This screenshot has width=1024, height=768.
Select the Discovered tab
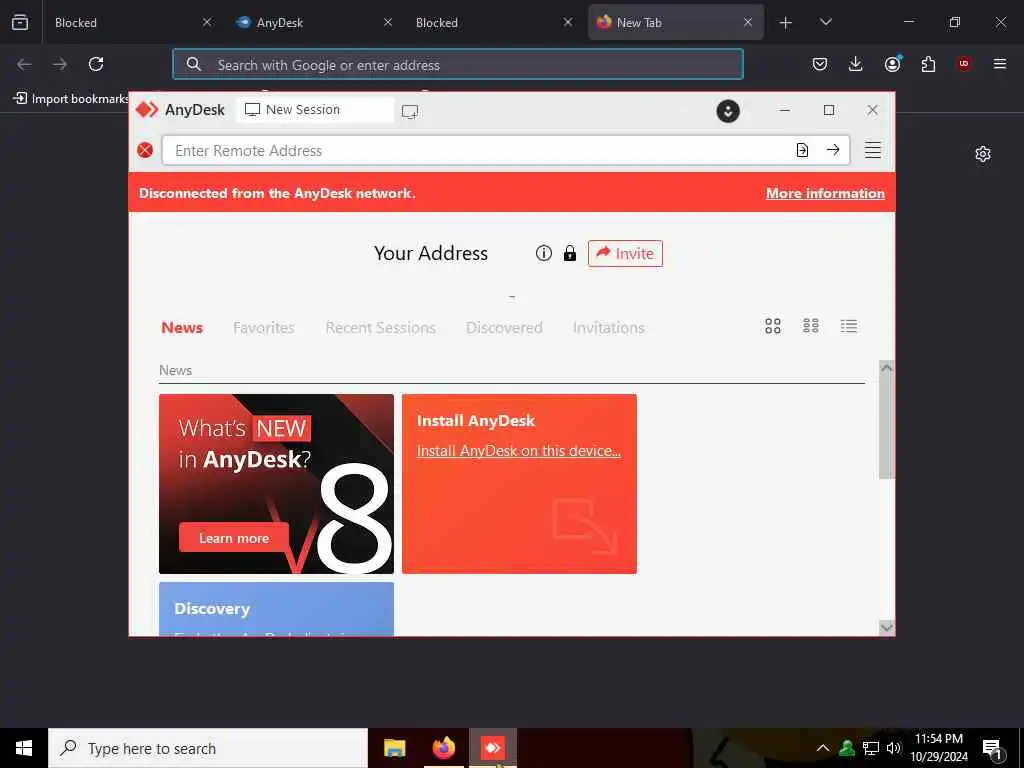tap(504, 327)
